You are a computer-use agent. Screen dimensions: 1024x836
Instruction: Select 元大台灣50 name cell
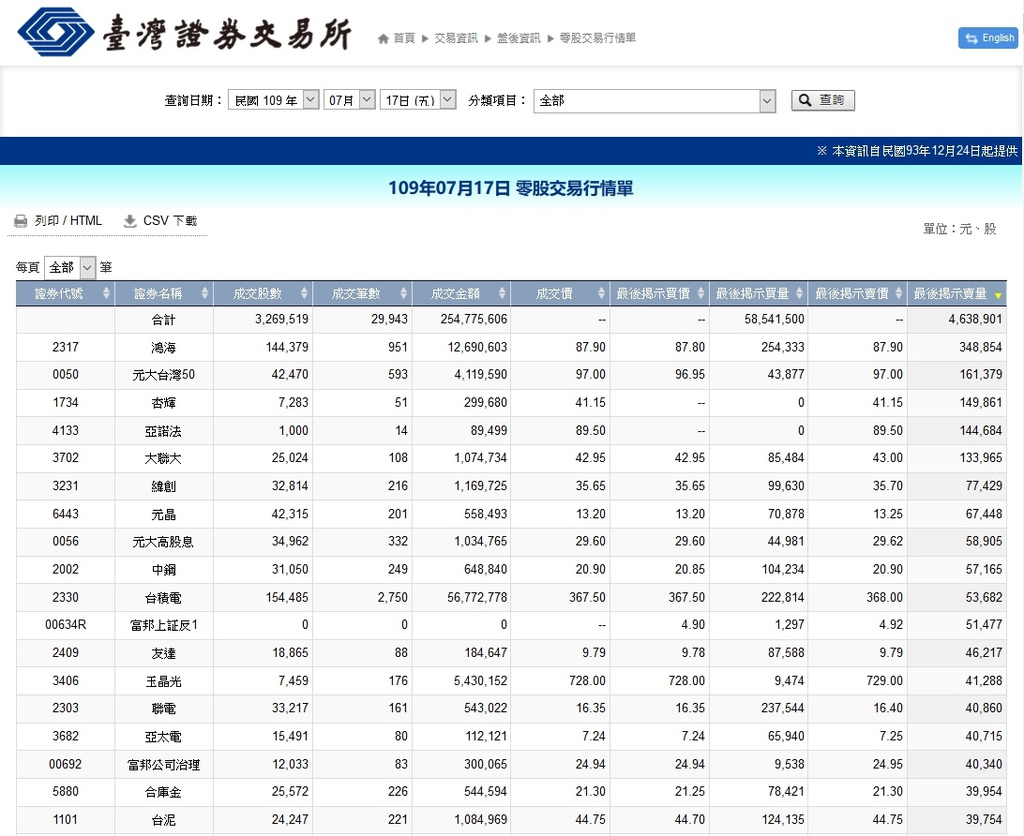(164, 375)
